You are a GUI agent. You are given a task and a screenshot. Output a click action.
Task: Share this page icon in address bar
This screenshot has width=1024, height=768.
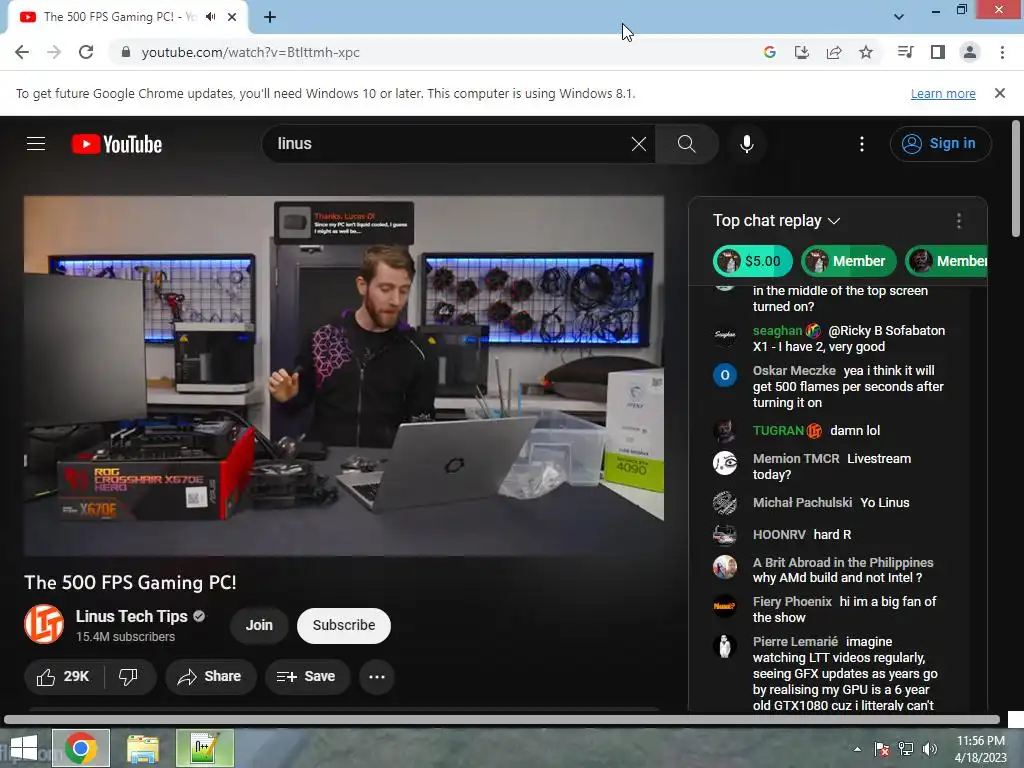[x=834, y=52]
